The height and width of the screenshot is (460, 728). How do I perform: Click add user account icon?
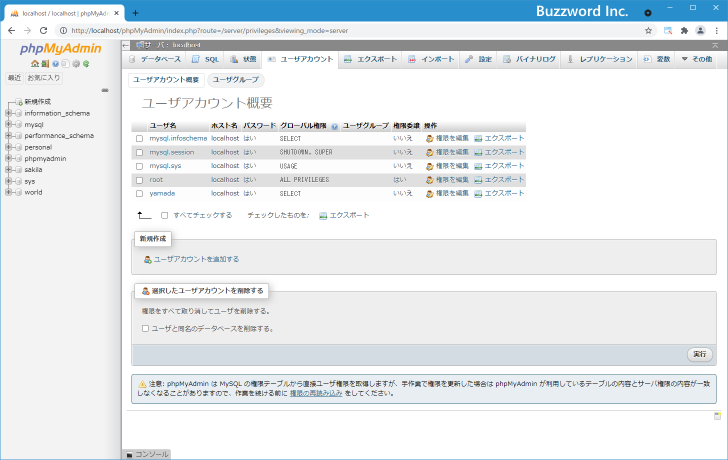coord(148,259)
